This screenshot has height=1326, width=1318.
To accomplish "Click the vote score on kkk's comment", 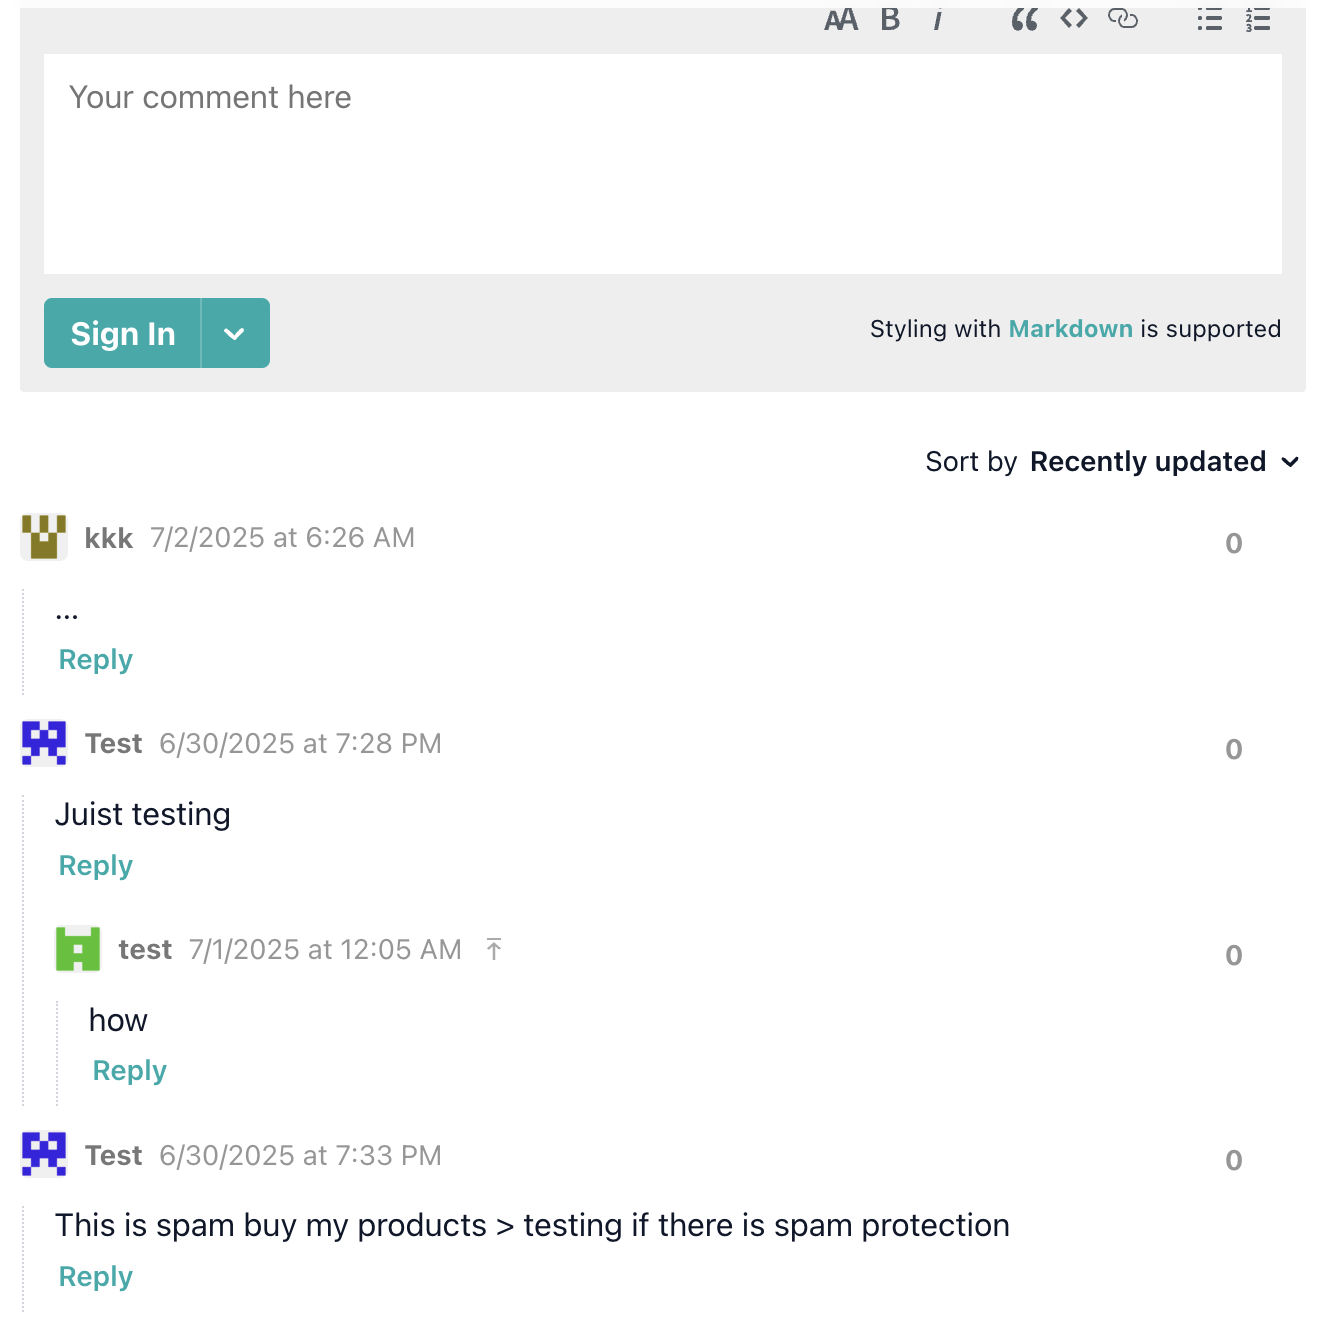I will tap(1234, 544).
